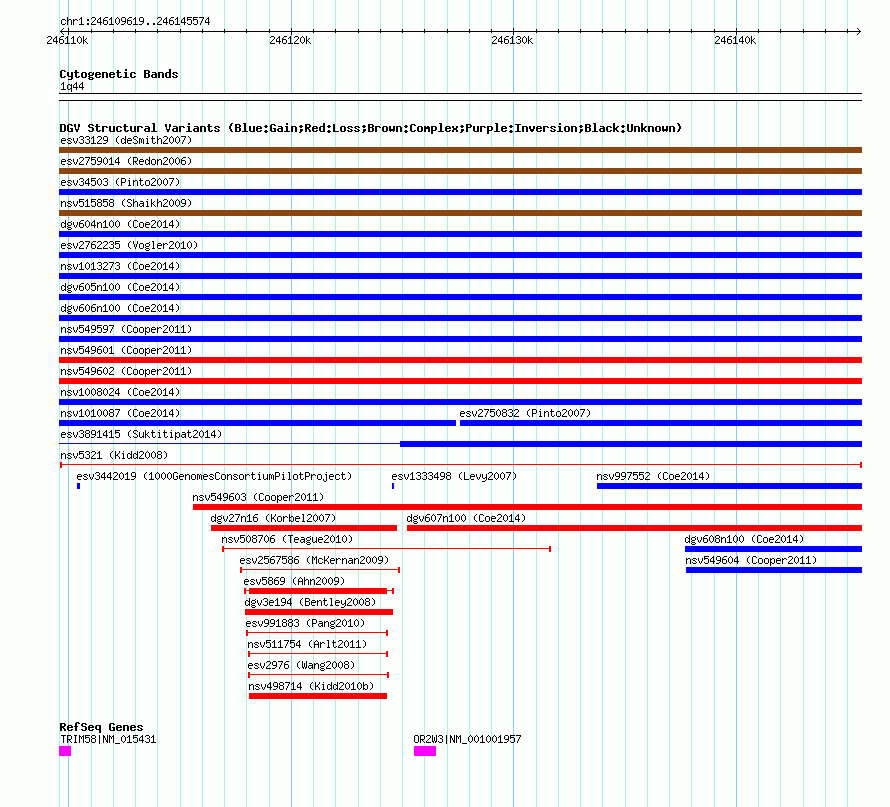The image size is (890, 807).
Task: Click esv3442019 (1000GenomesConsortiumPilotProject) label
Action: 214,476
